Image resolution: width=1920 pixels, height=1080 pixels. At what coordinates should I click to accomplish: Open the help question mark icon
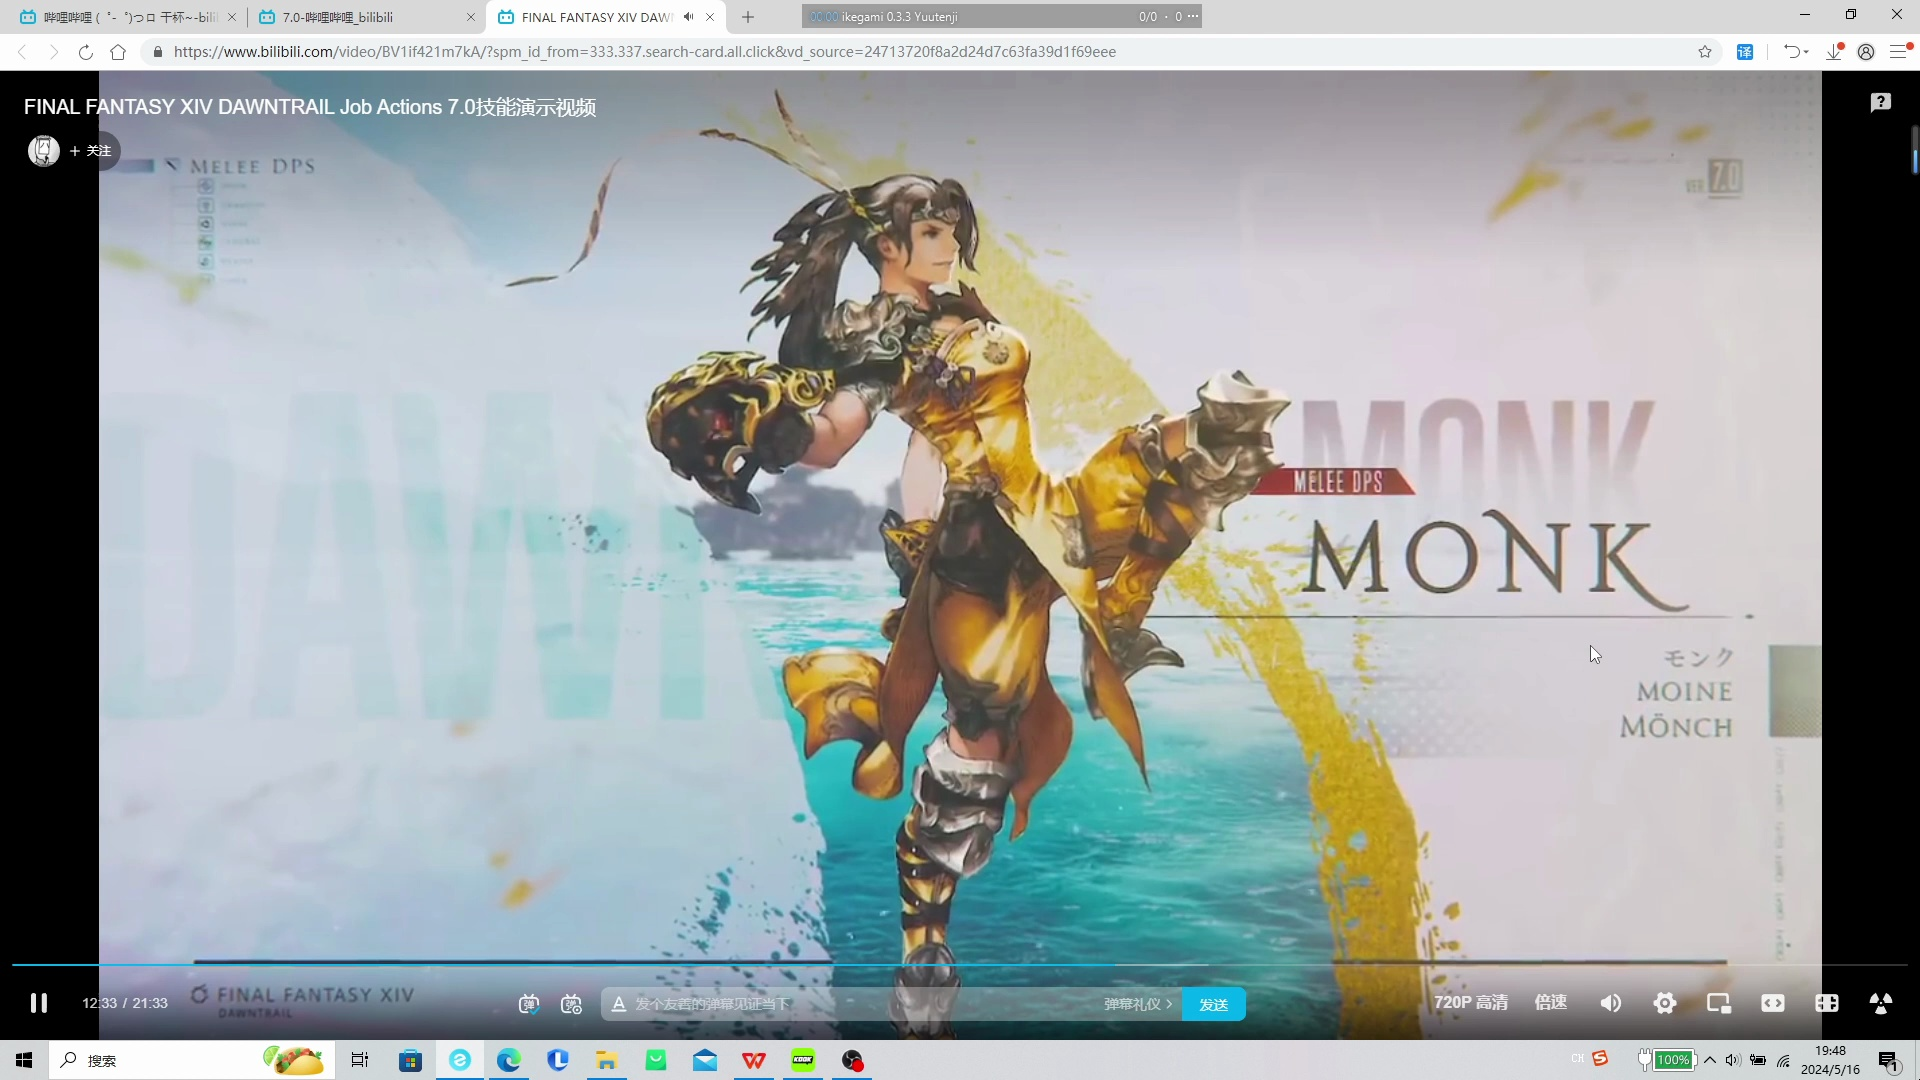[1881, 102]
